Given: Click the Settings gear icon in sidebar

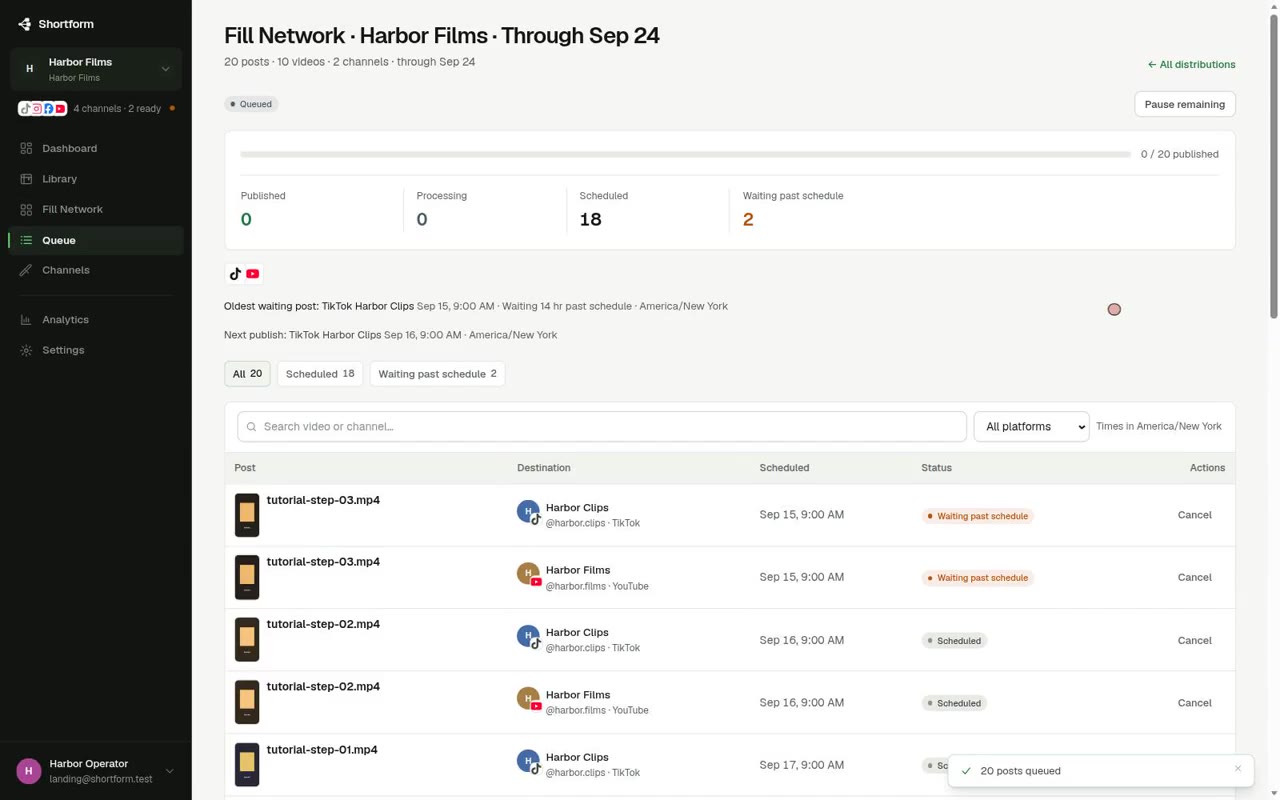Looking at the screenshot, I should point(26,350).
